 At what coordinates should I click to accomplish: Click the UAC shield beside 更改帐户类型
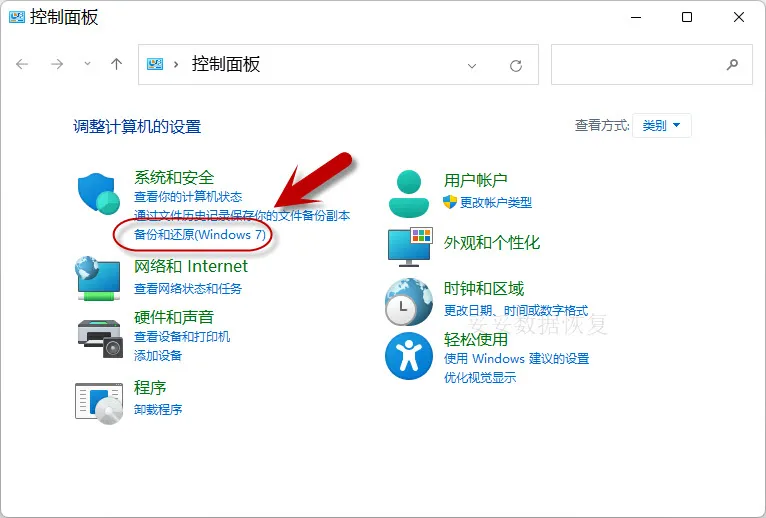[449, 202]
